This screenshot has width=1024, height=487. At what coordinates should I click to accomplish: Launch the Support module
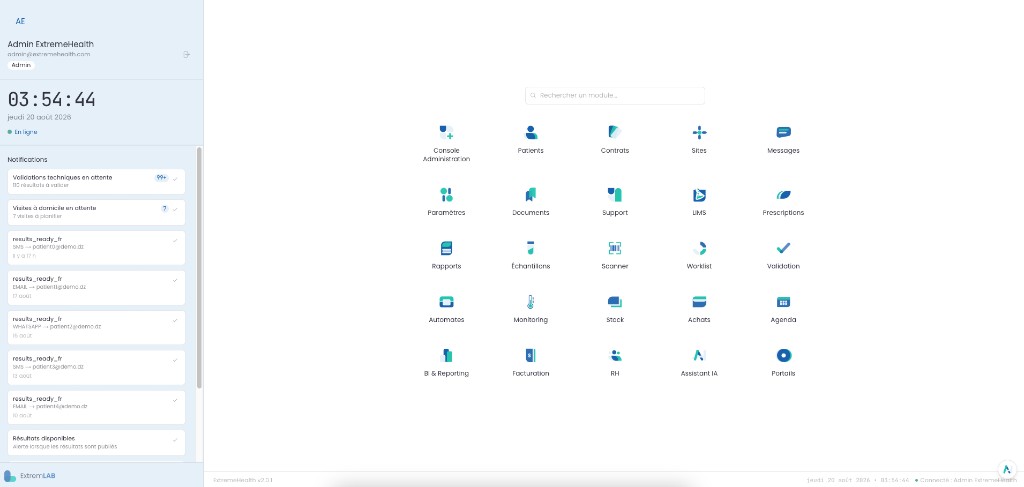click(615, 201)
